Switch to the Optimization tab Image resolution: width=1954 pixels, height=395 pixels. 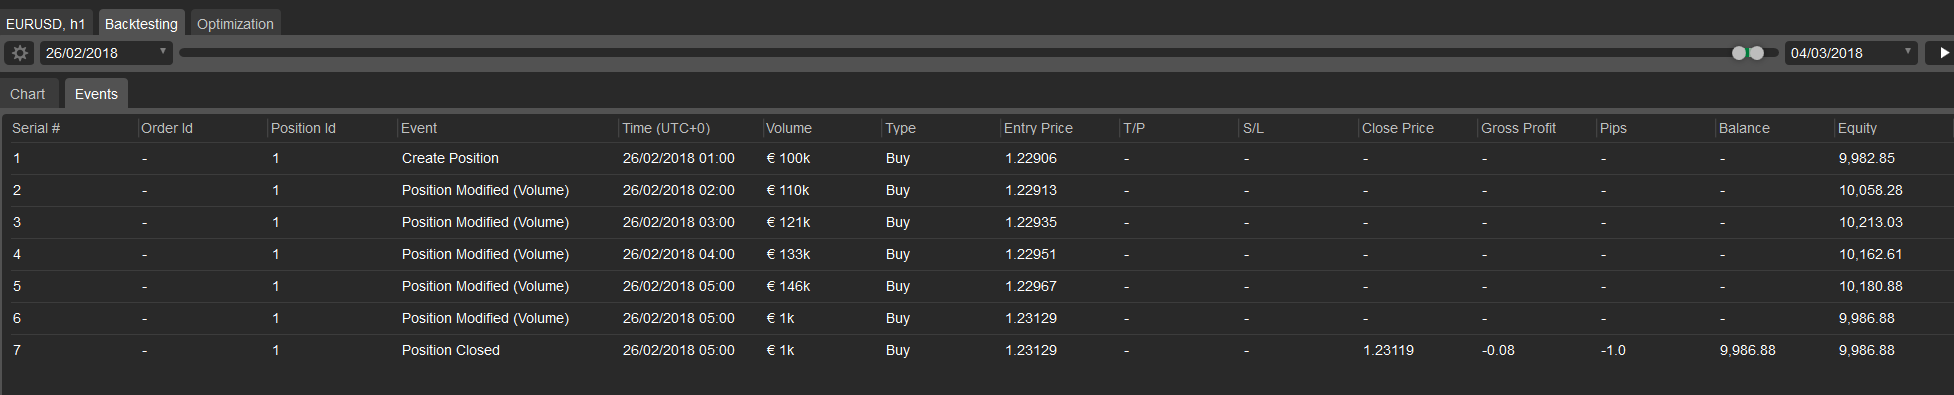235,23
